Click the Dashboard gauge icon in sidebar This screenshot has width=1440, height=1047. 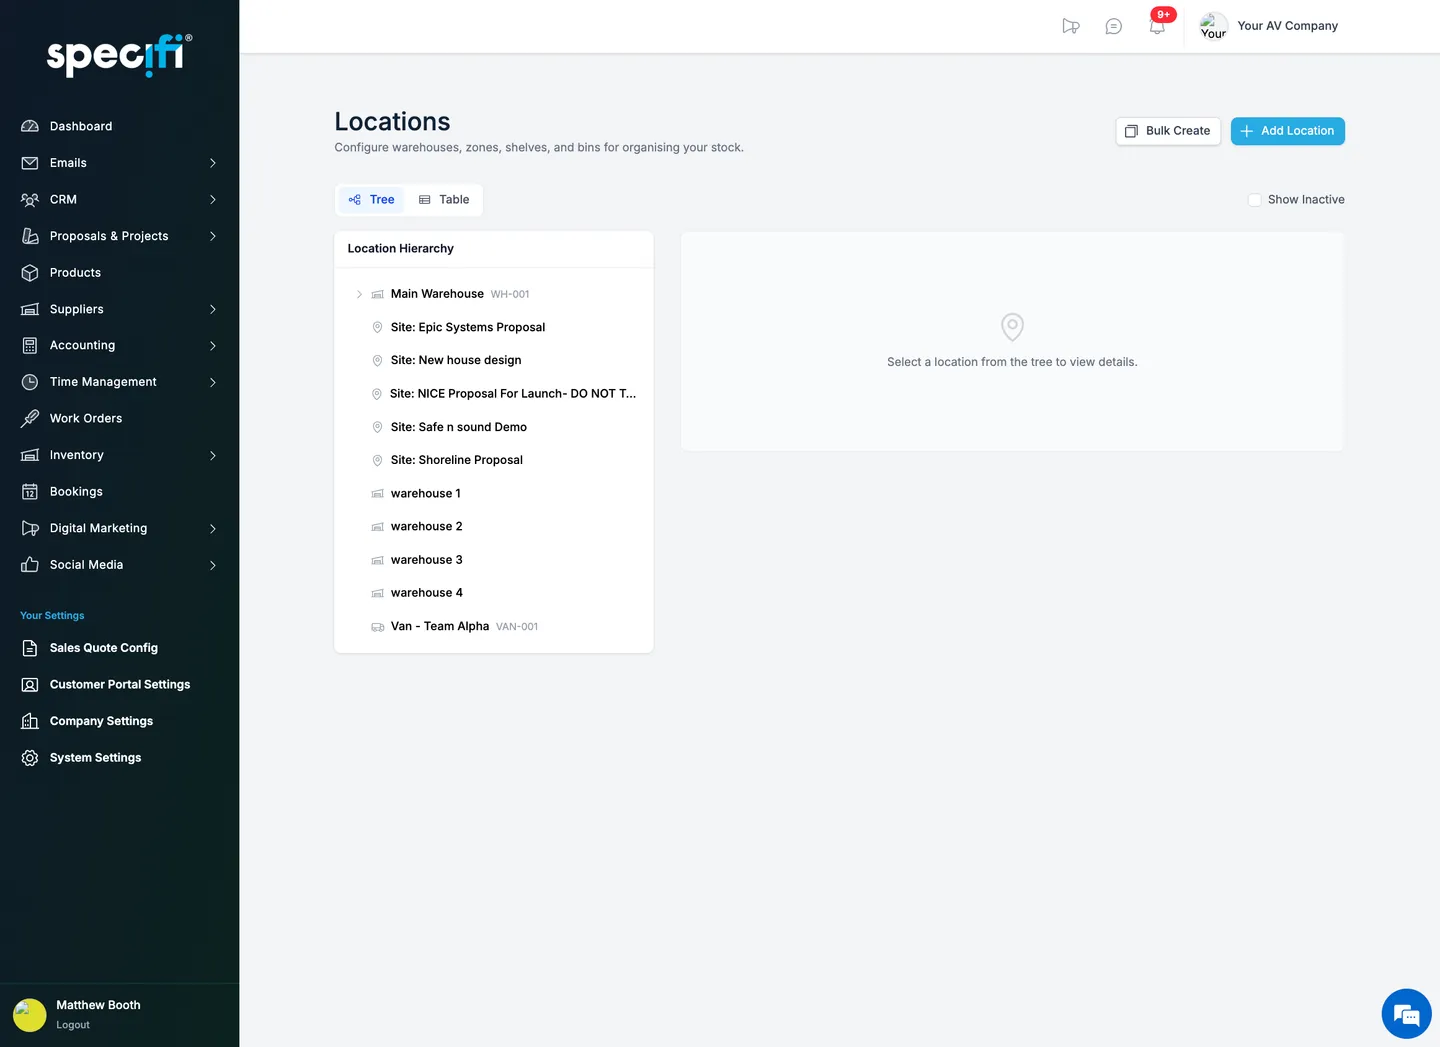click(x=30, y=126)
